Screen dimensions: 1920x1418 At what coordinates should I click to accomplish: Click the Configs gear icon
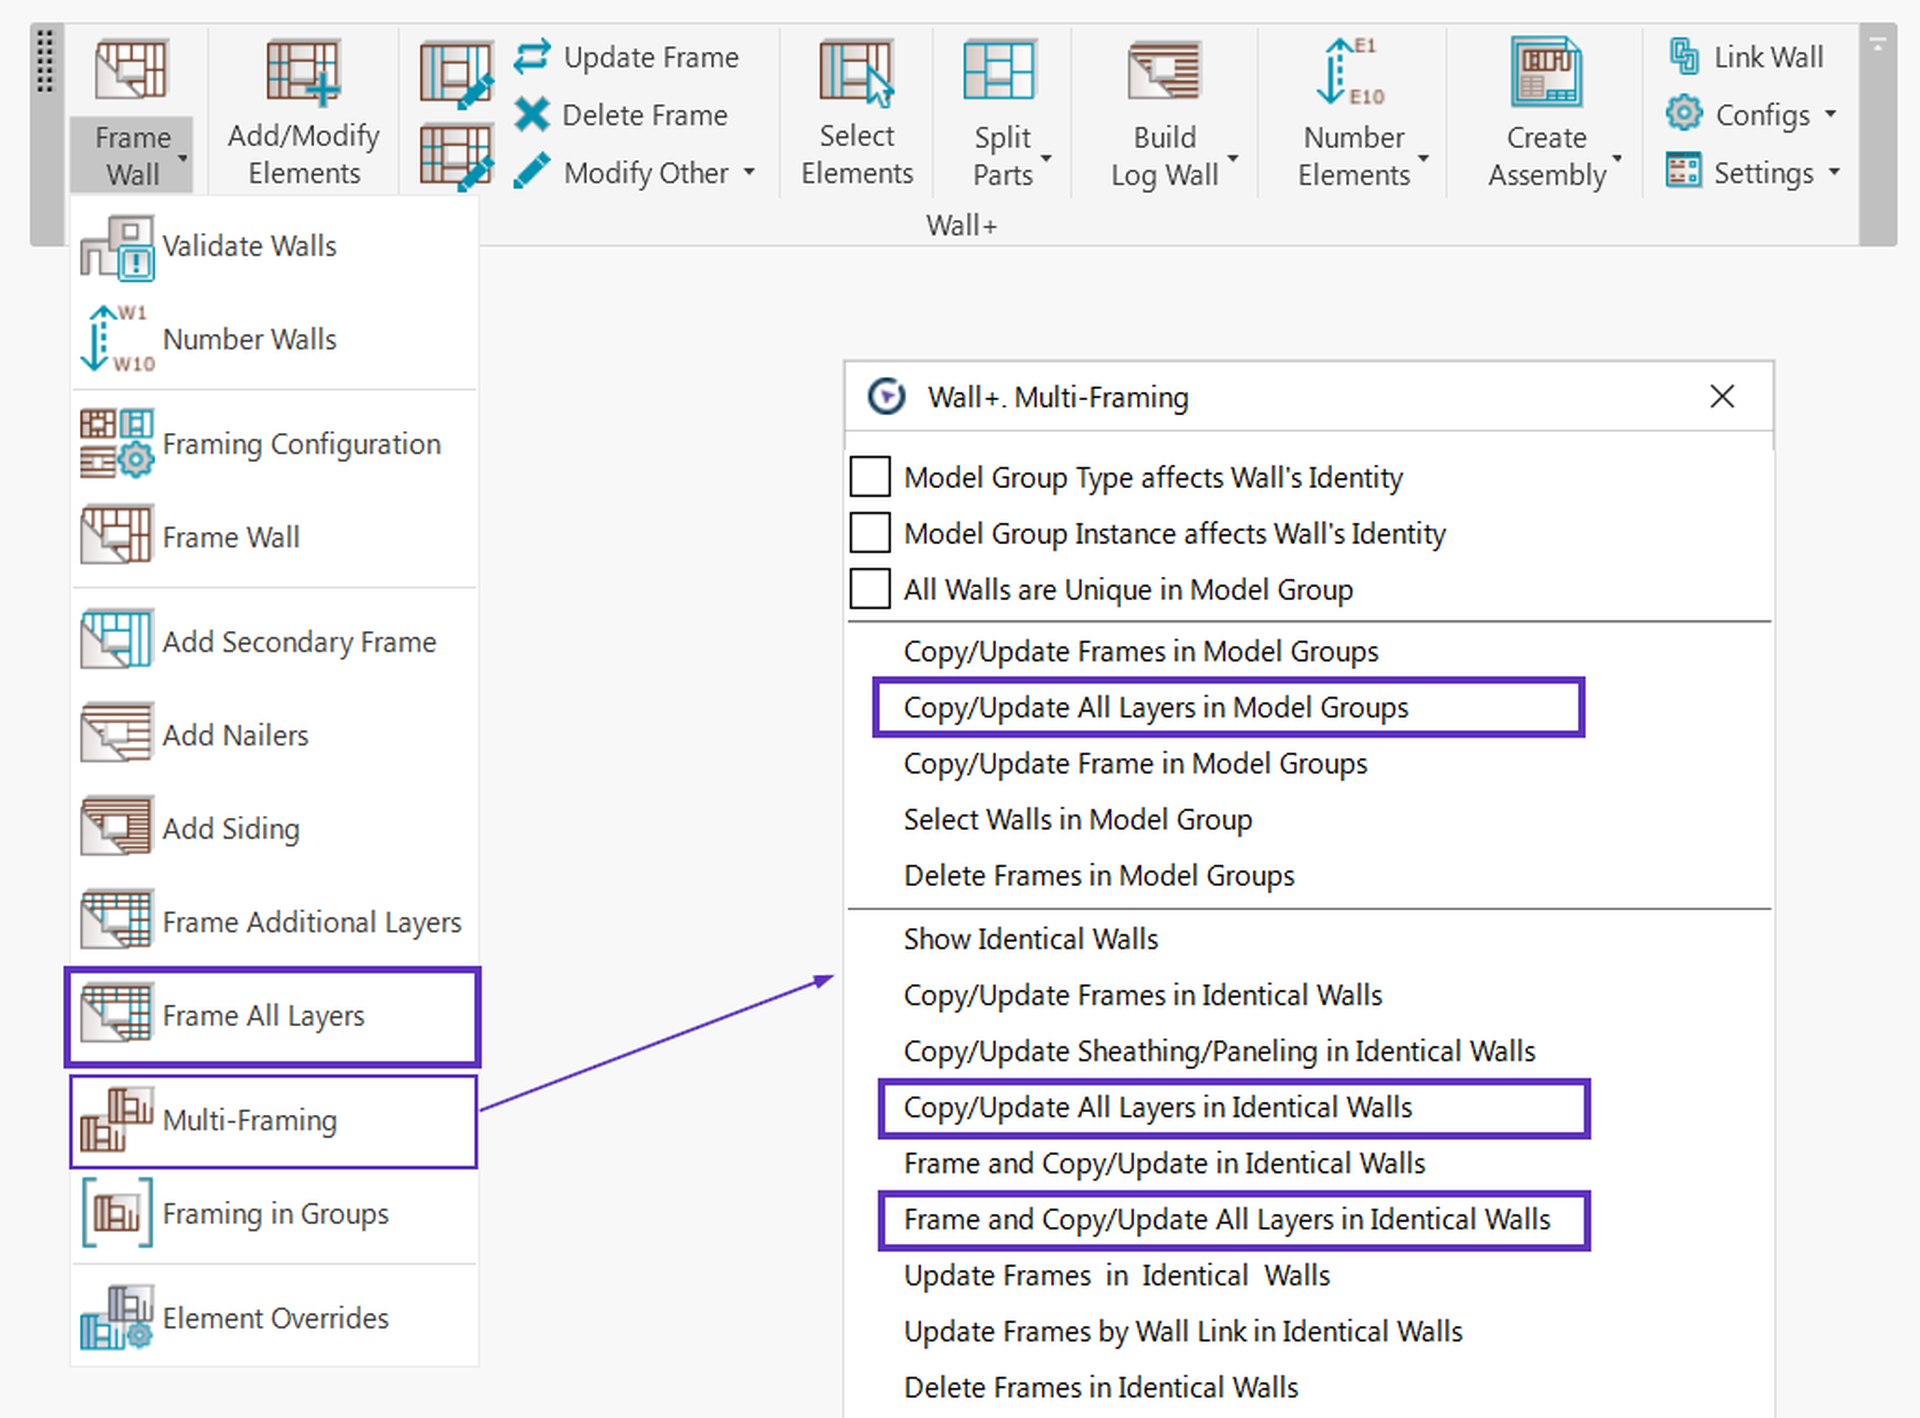1684,113
